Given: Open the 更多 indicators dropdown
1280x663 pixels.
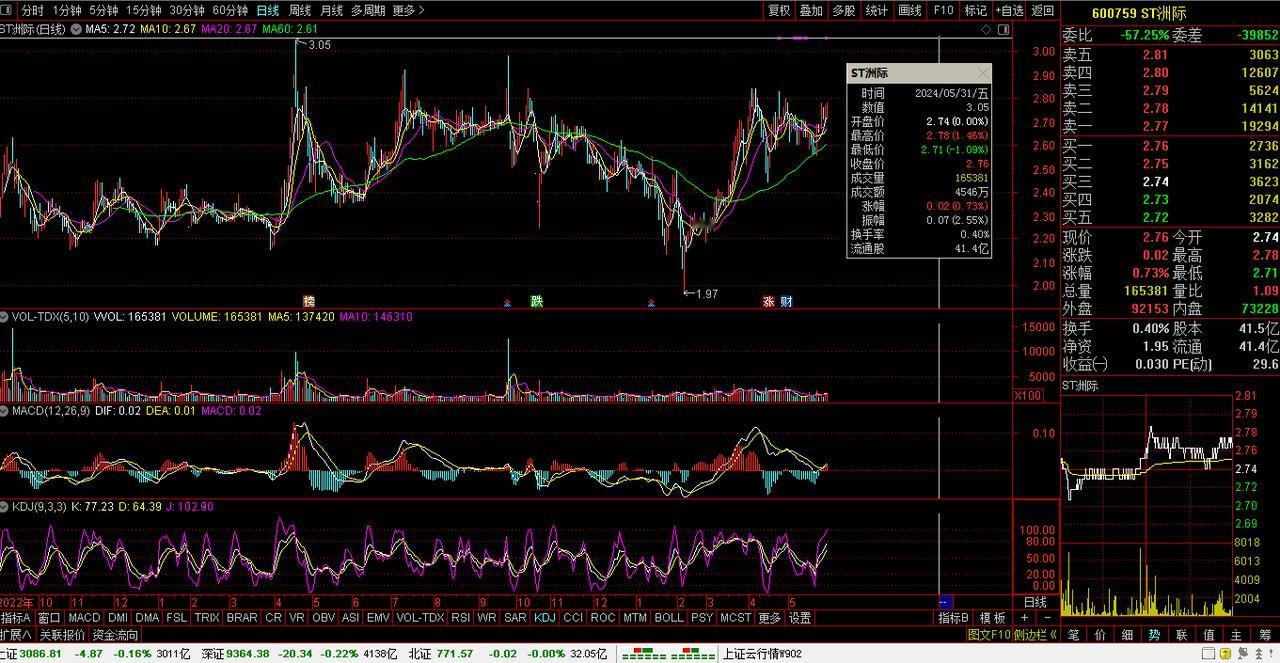Looking at the screenshot, I should [x=769, y=618].
